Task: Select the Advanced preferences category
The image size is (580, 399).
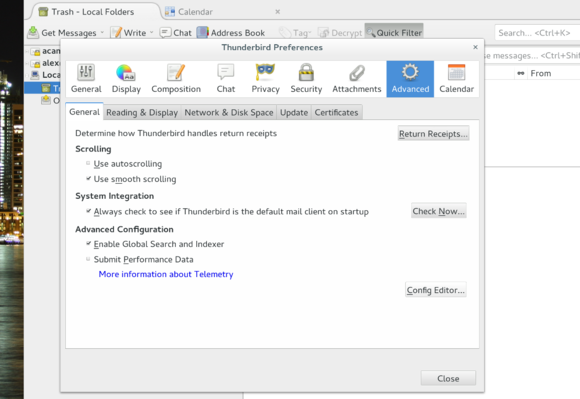Action: (410, 79)
